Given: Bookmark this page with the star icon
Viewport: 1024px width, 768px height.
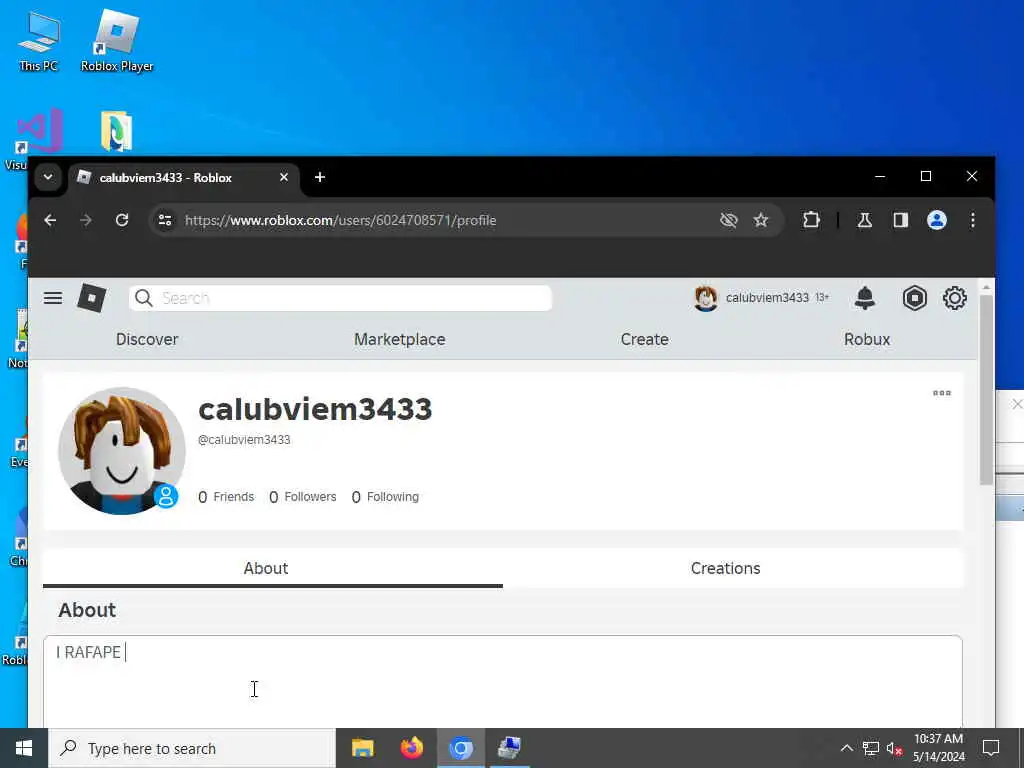Looking at the screenshot, I should pyautogui.click(x=761, y=220).
